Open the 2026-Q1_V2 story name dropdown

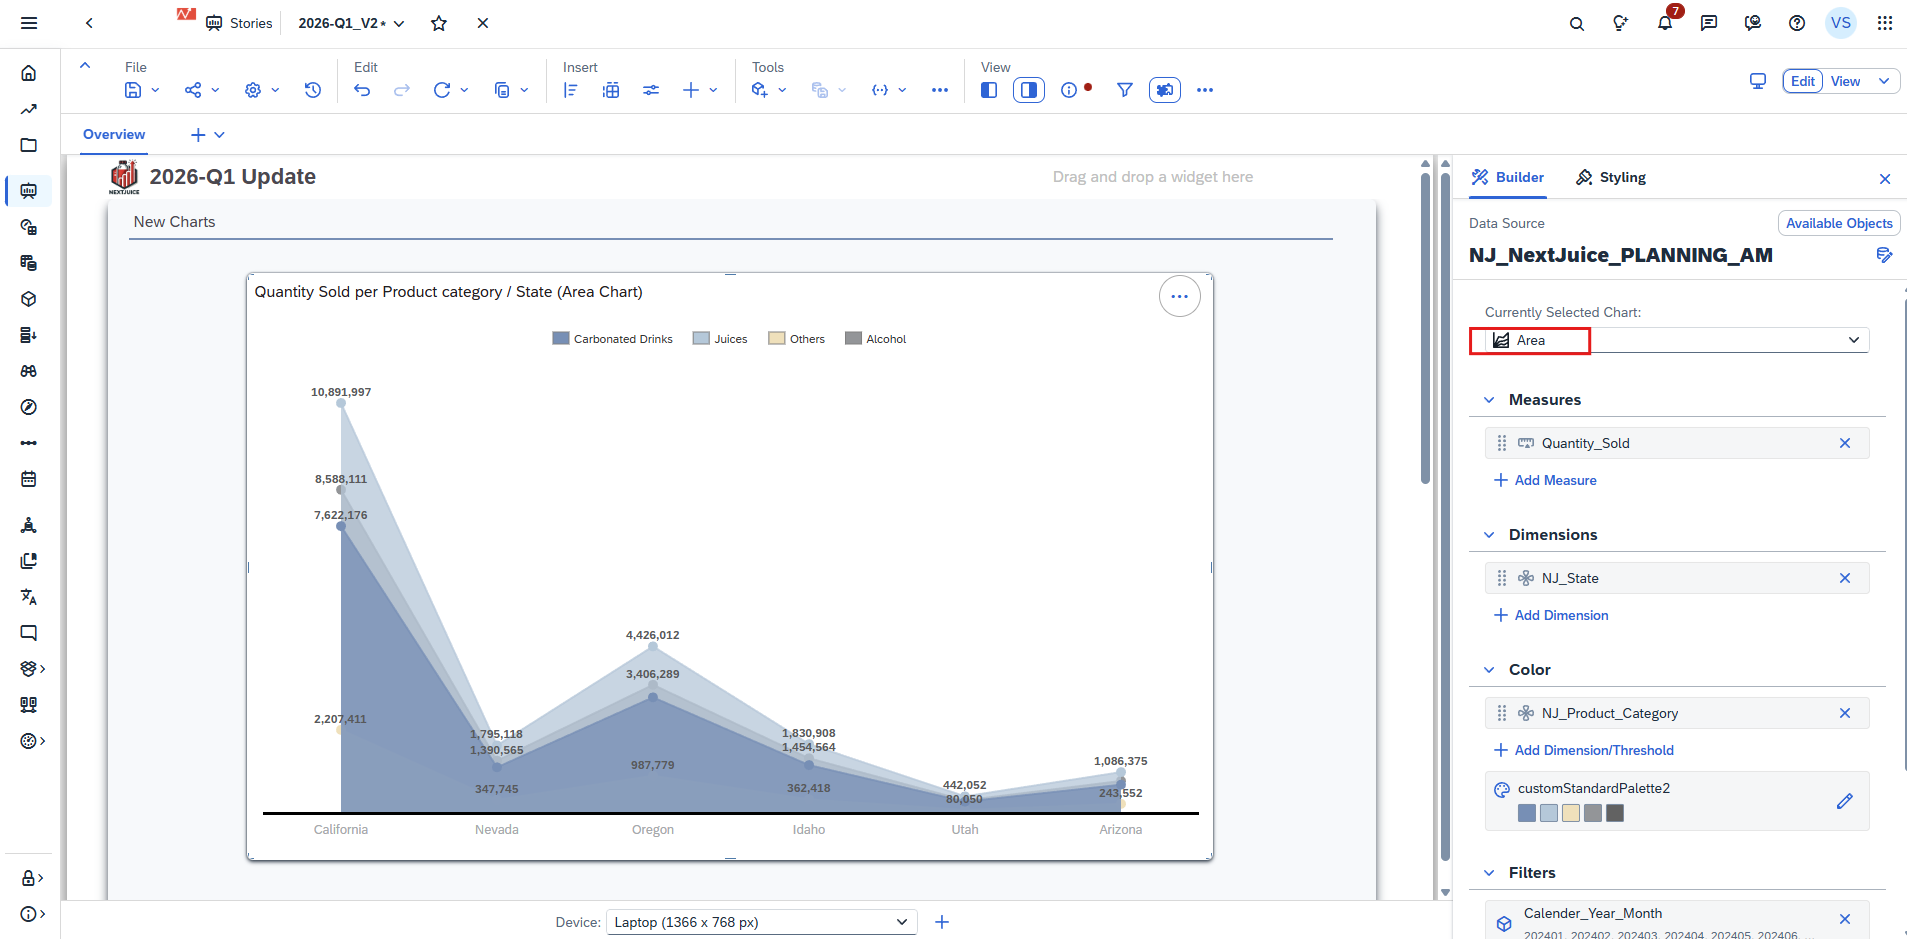(x=399, y=23)
